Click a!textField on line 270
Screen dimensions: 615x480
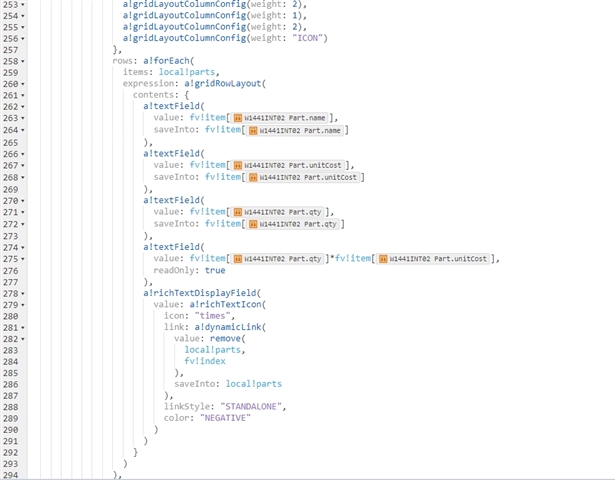point(171,200)
